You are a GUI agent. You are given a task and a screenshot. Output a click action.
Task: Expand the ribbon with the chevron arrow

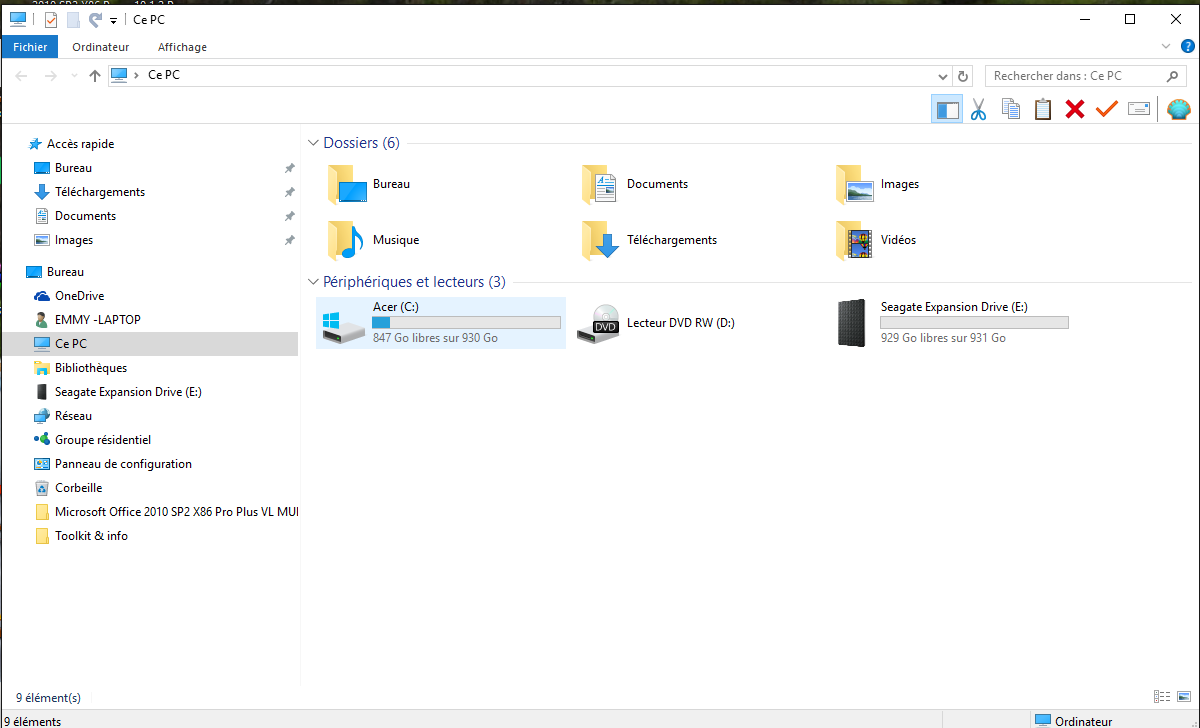[1166, 47]
